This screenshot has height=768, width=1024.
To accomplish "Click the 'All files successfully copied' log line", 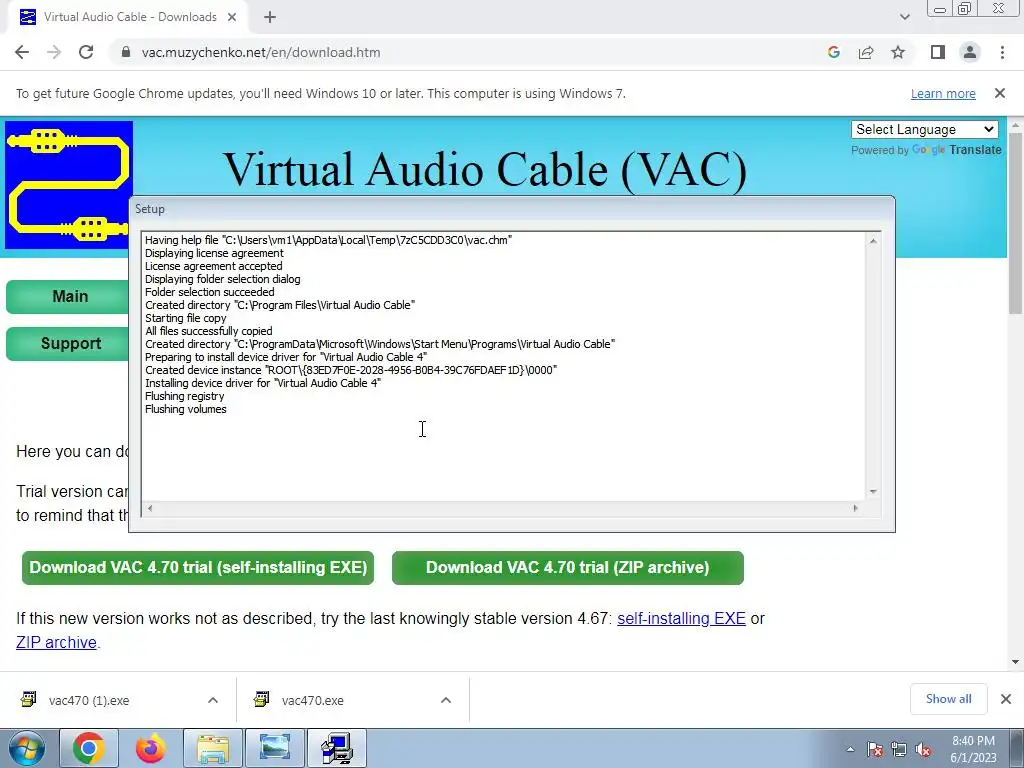I will [208, 331].
